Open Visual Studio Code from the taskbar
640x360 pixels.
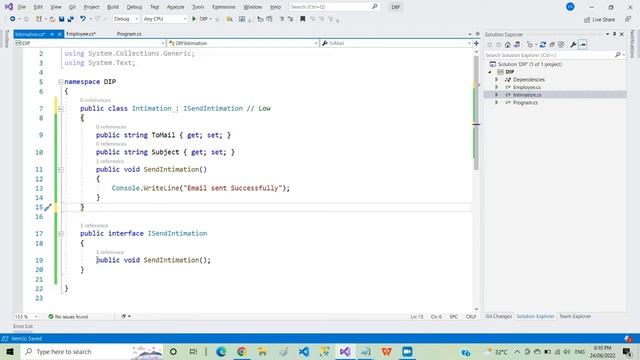[x=304, y=352]
